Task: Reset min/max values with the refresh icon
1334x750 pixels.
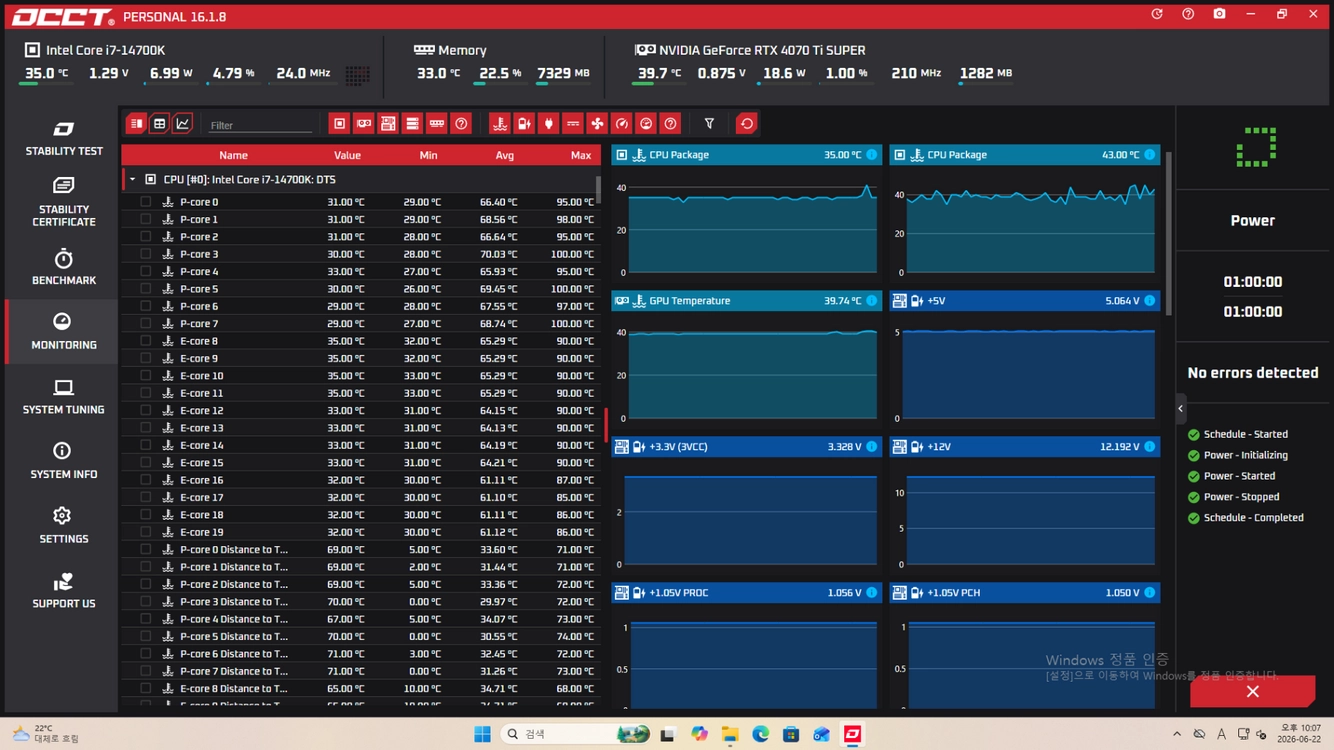Action: tap(746, 124)
